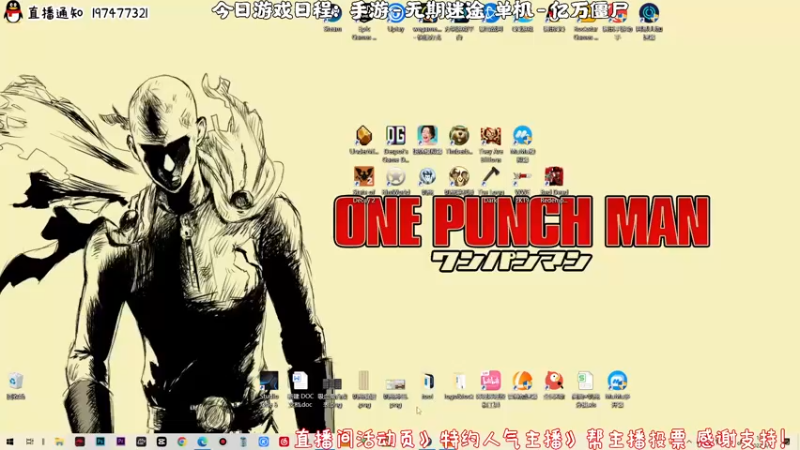Open the blue round character game shortcut
The height and width of the screenshot is (450, 800).
(427, 181)
